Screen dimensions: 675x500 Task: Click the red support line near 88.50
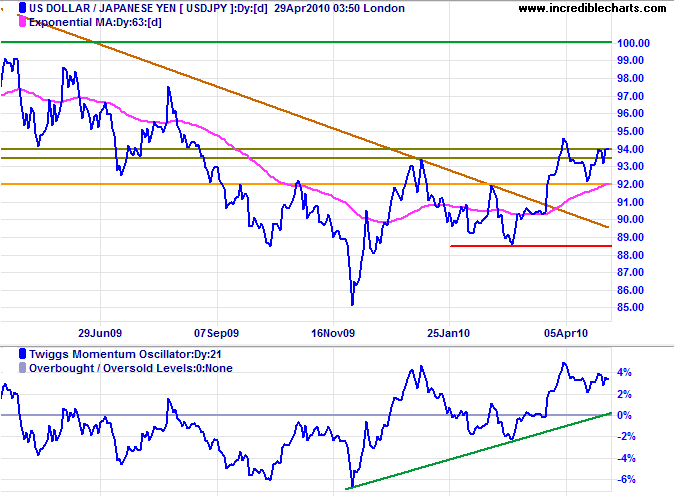(531, 246)
